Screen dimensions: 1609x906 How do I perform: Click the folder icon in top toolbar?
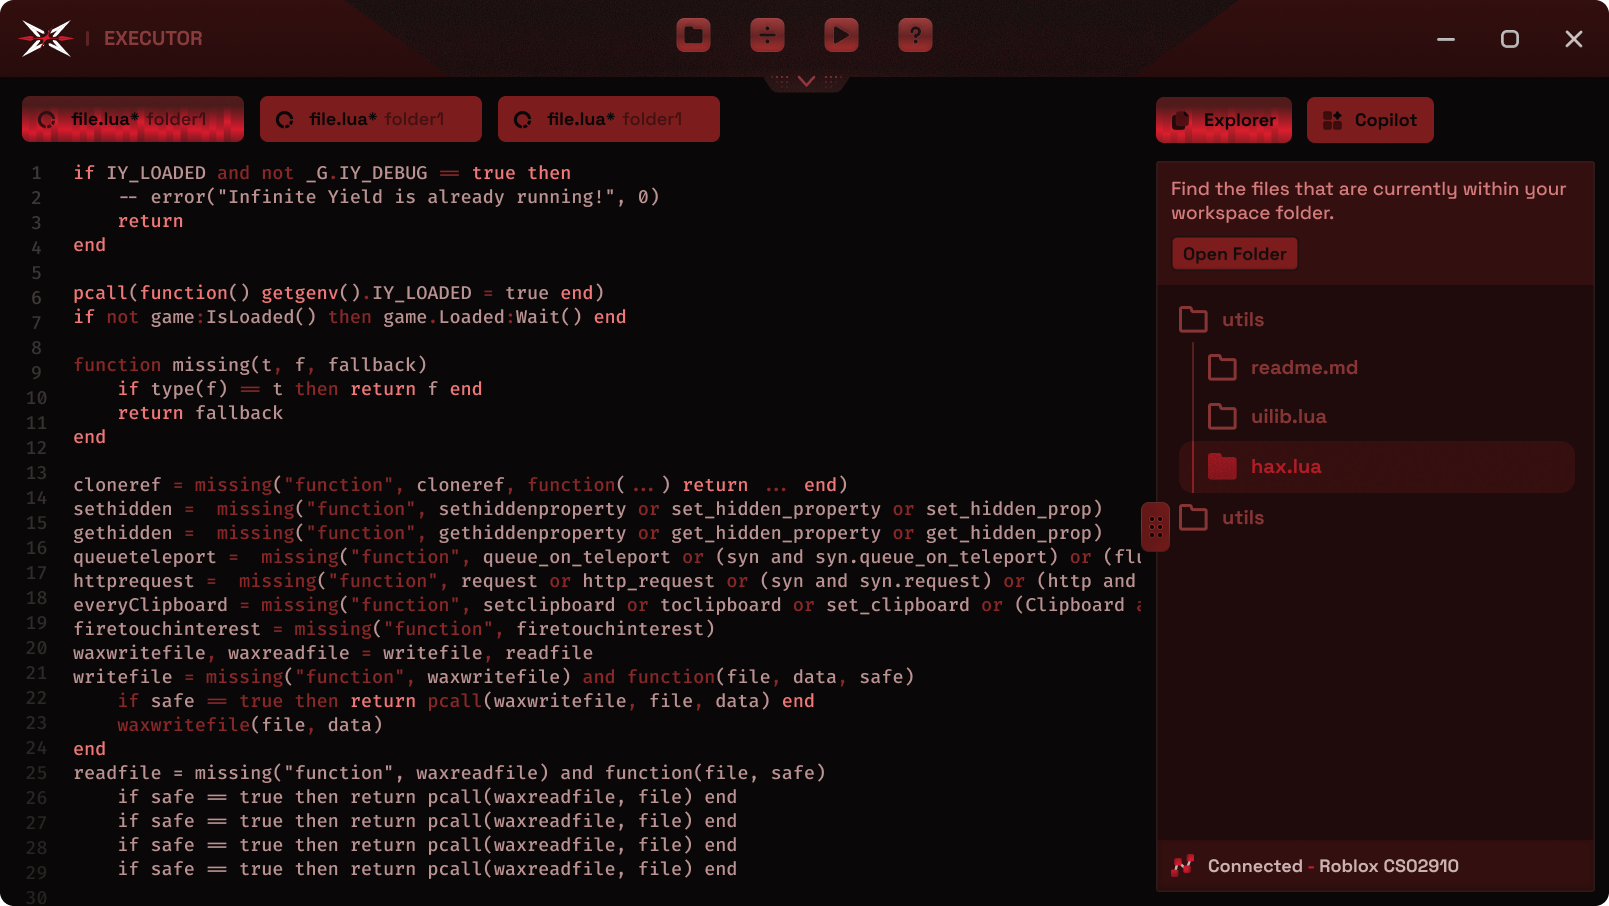[693, 36]
